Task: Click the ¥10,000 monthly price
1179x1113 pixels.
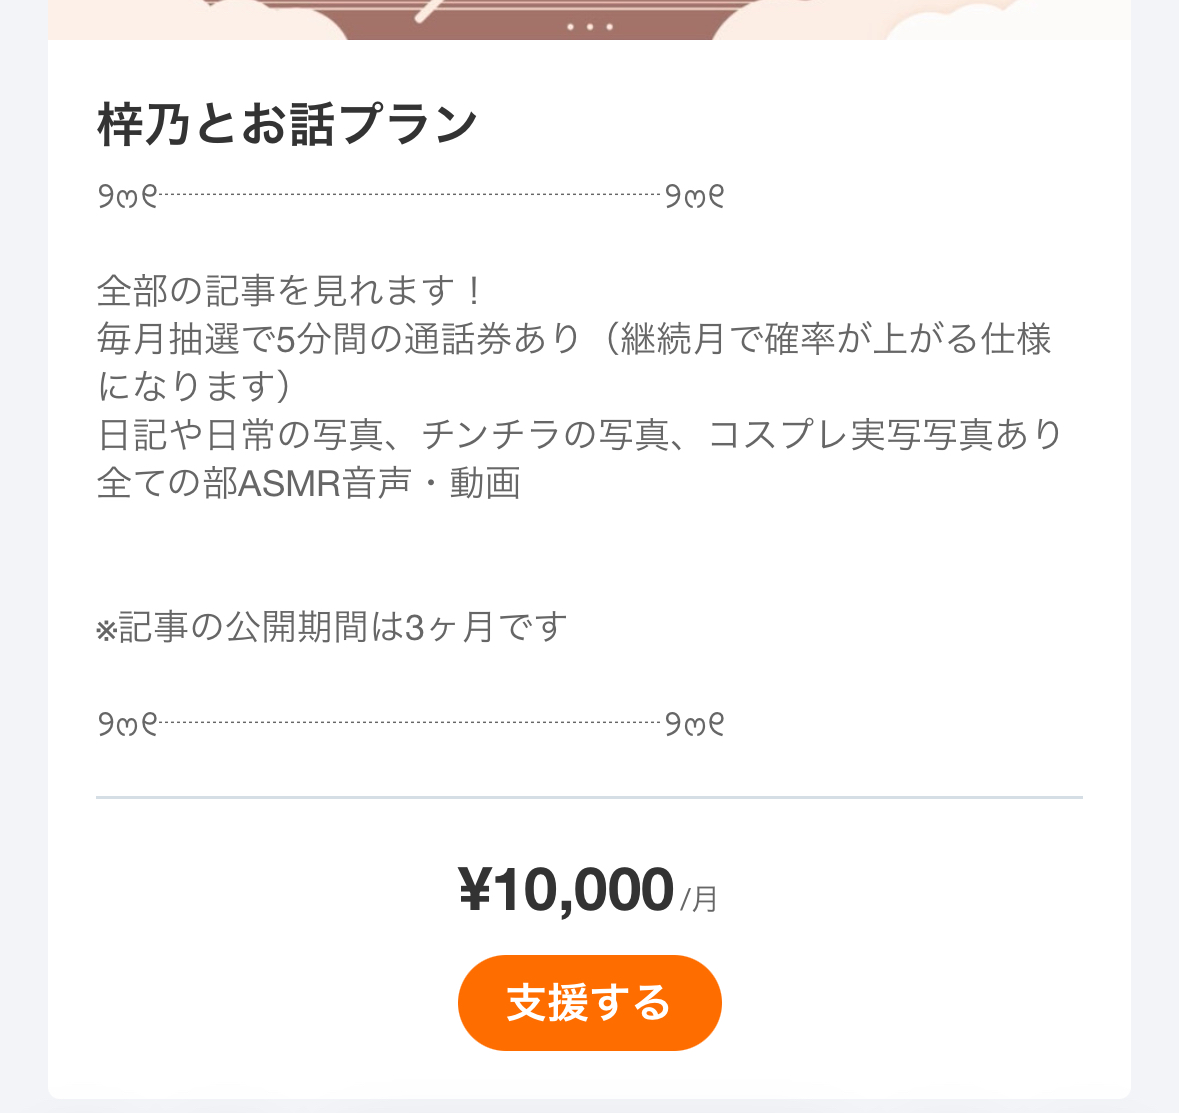Action: (566, 890)
